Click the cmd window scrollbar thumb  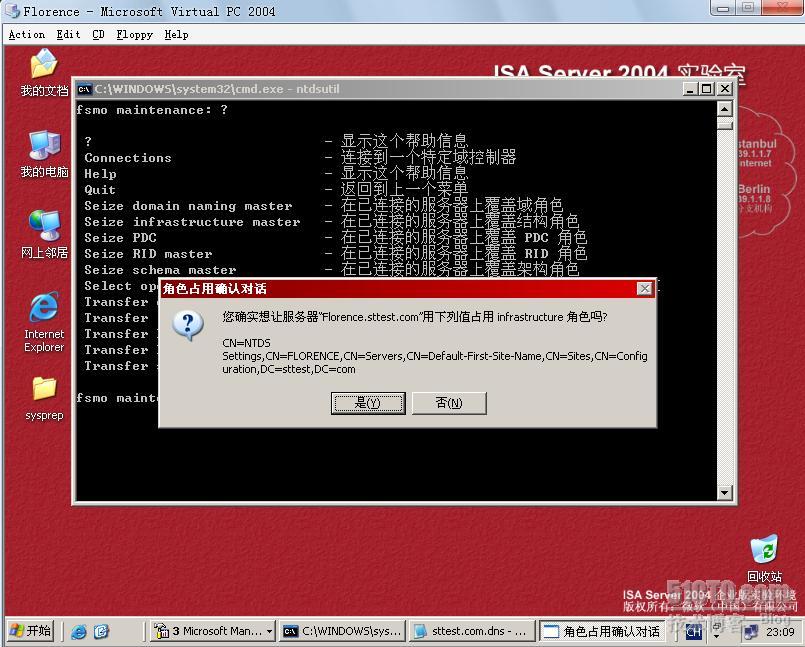pos(724,125)
